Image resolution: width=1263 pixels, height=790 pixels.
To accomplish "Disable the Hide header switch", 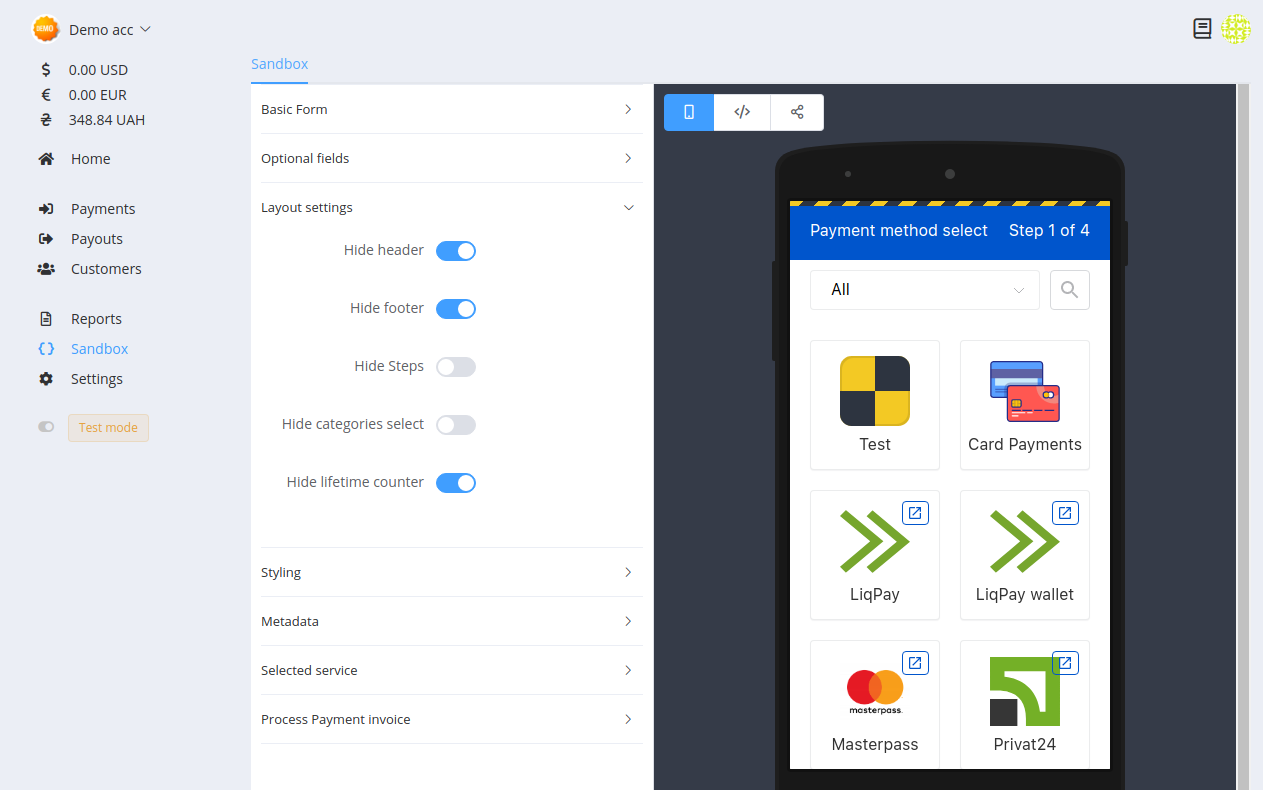I will click(456, 251).
